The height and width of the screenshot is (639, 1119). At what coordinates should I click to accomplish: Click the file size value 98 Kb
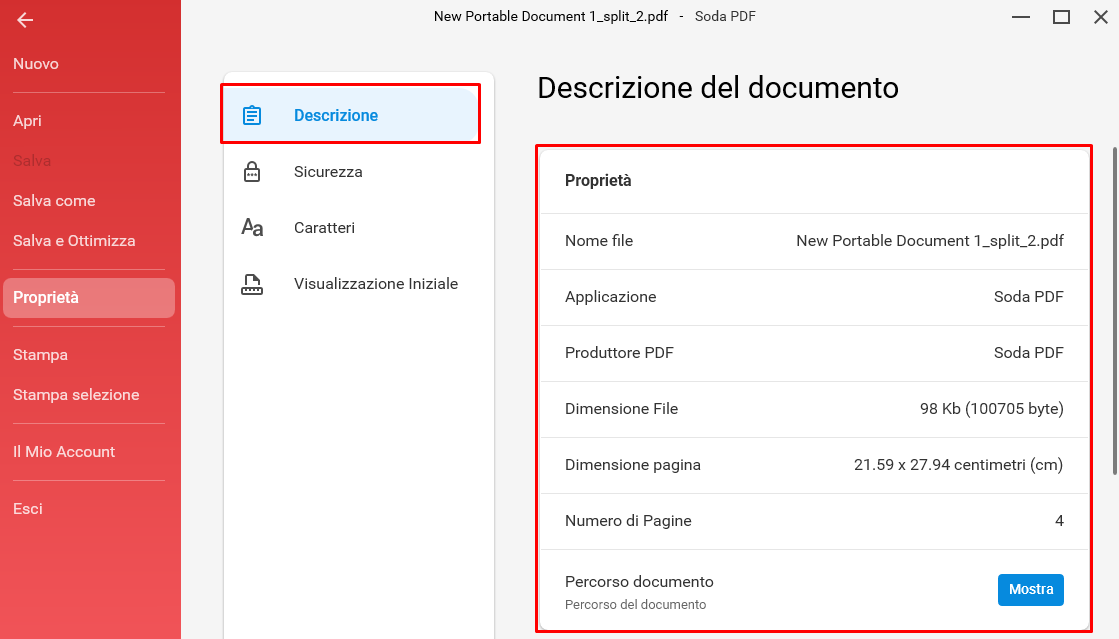[x=991, y=409]
